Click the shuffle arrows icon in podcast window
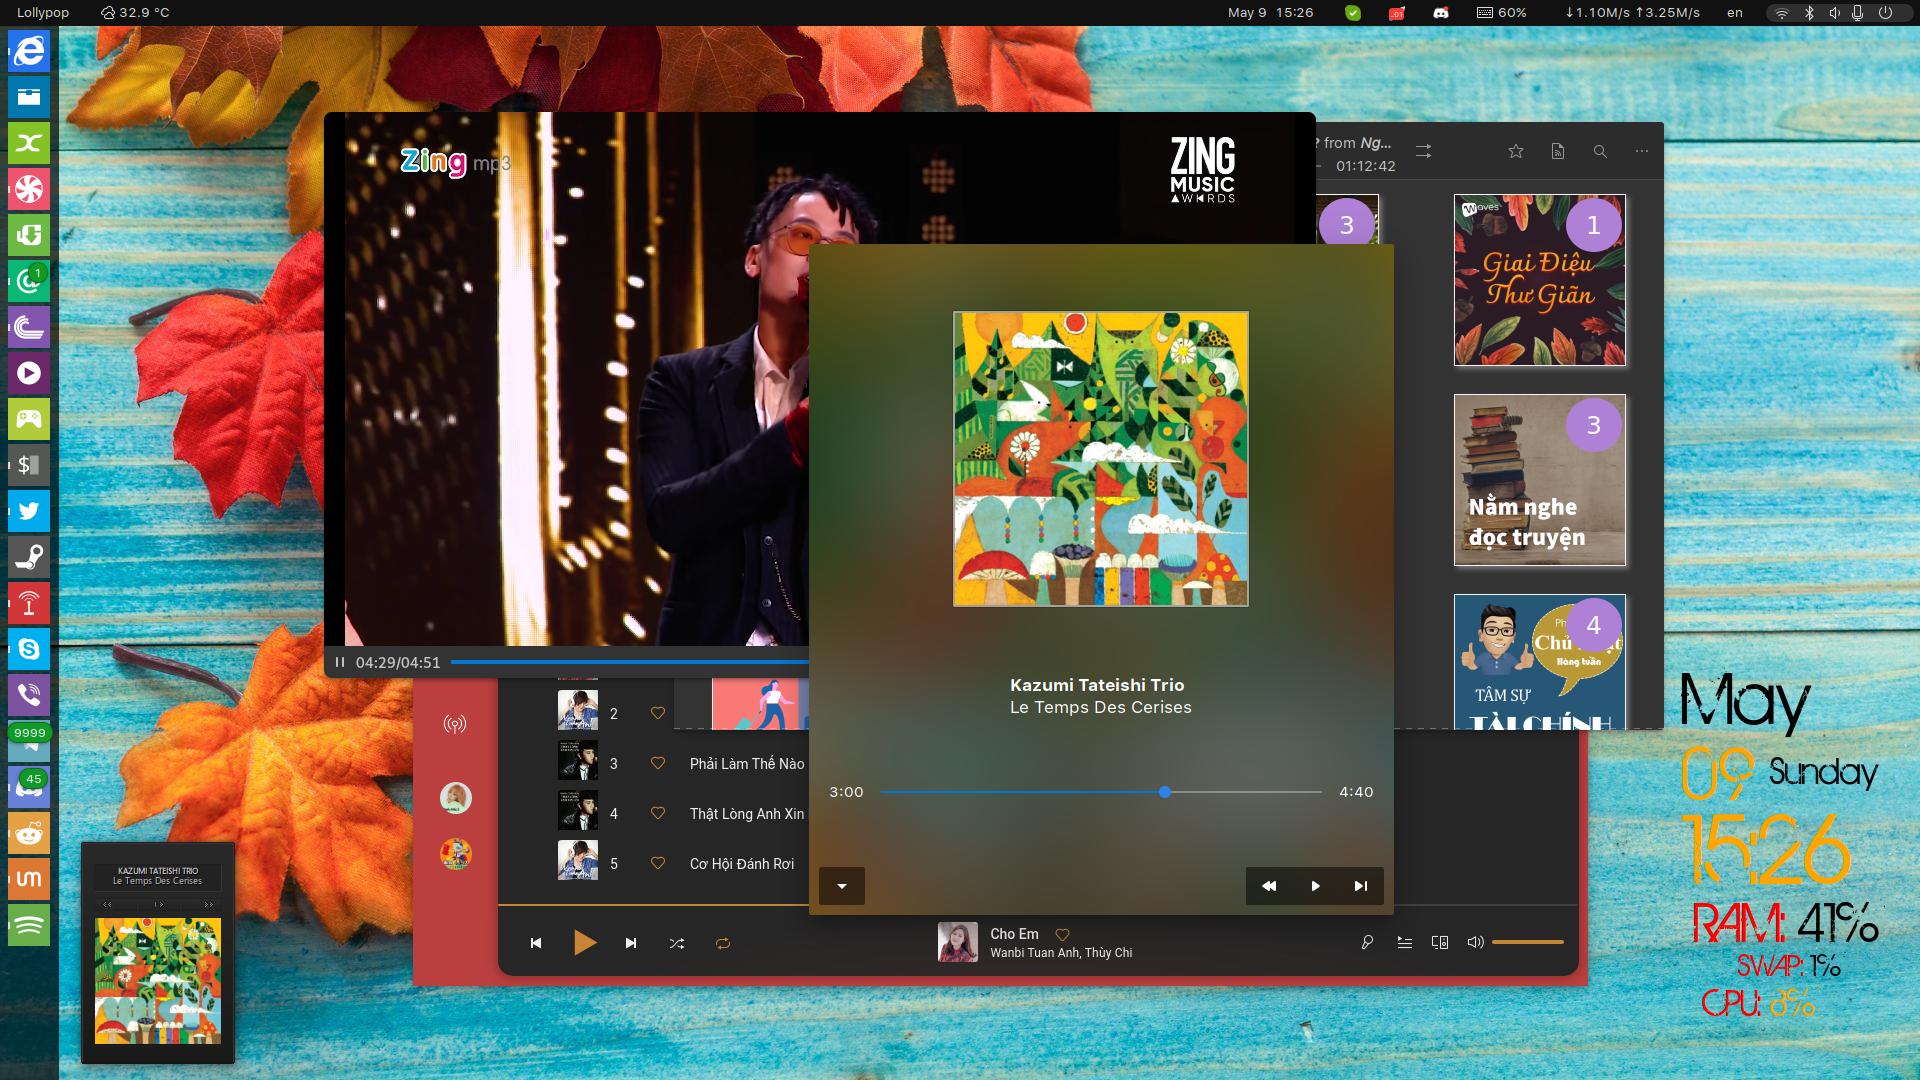 coord(1424,151)
